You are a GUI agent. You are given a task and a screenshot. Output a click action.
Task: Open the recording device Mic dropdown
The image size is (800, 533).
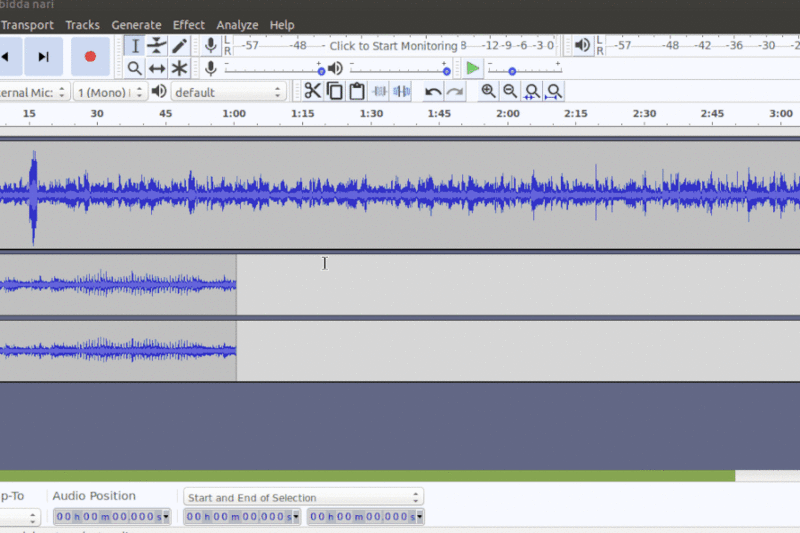click(x=33, y=92)
